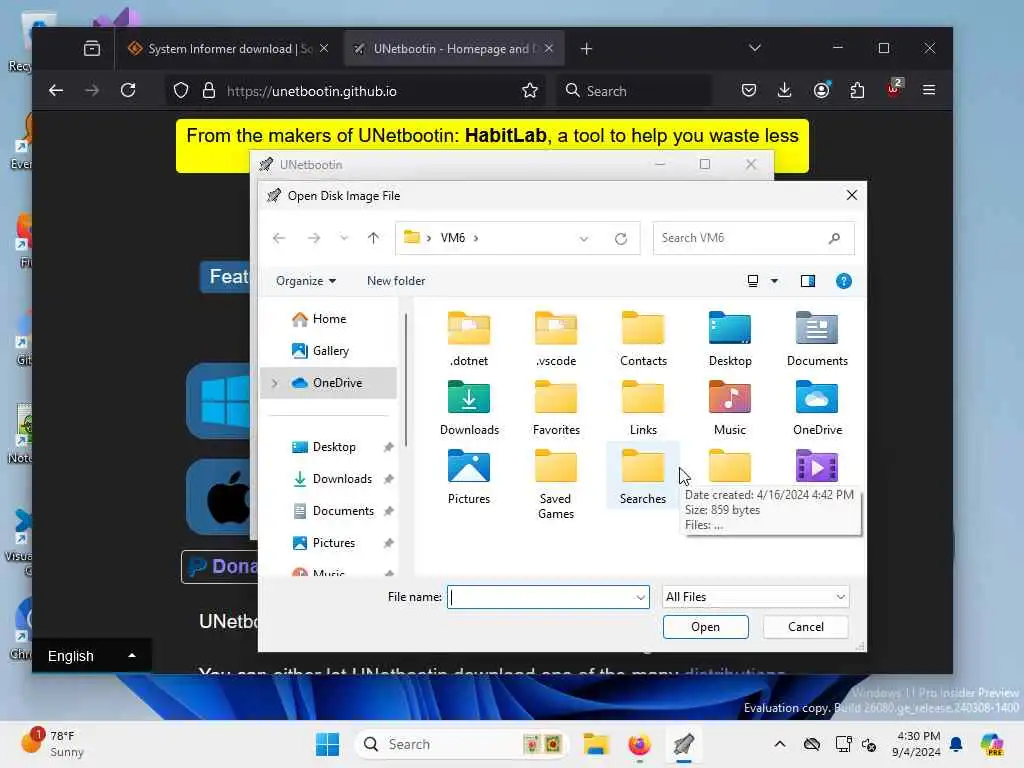The width and height of the screenshot is (1024, 768).
Task: Bookmark this page with the star
Action: pyautogui.click(x=530, y=91)
